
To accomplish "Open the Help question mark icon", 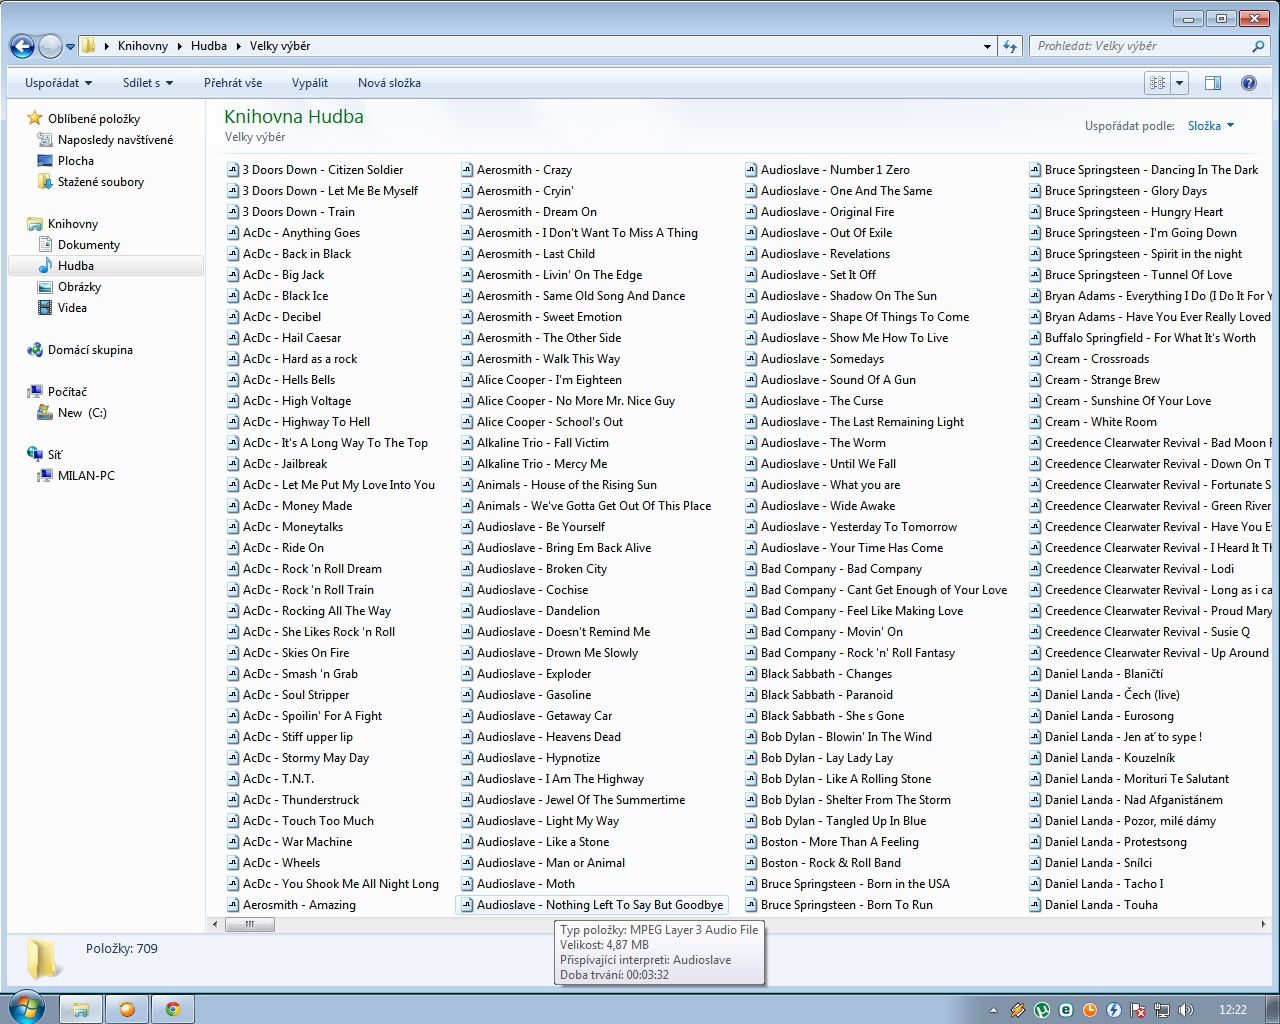I will pyautogui.click(x=1248, y=83).
